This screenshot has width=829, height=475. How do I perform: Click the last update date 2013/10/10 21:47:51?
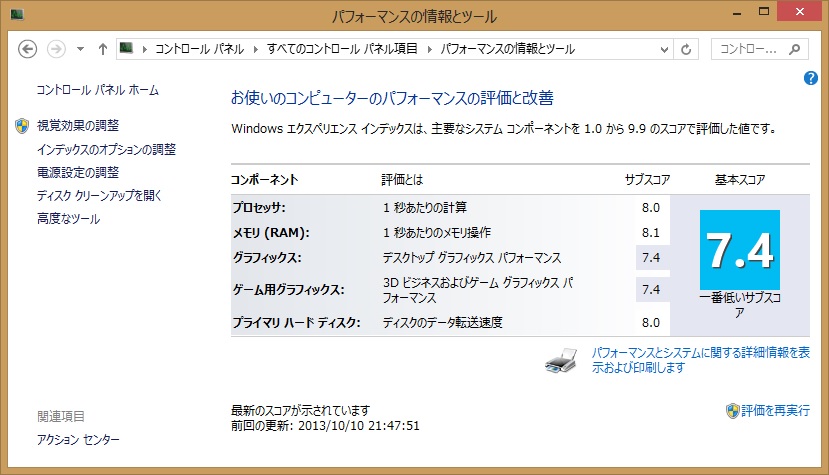(x=359, y=426)
